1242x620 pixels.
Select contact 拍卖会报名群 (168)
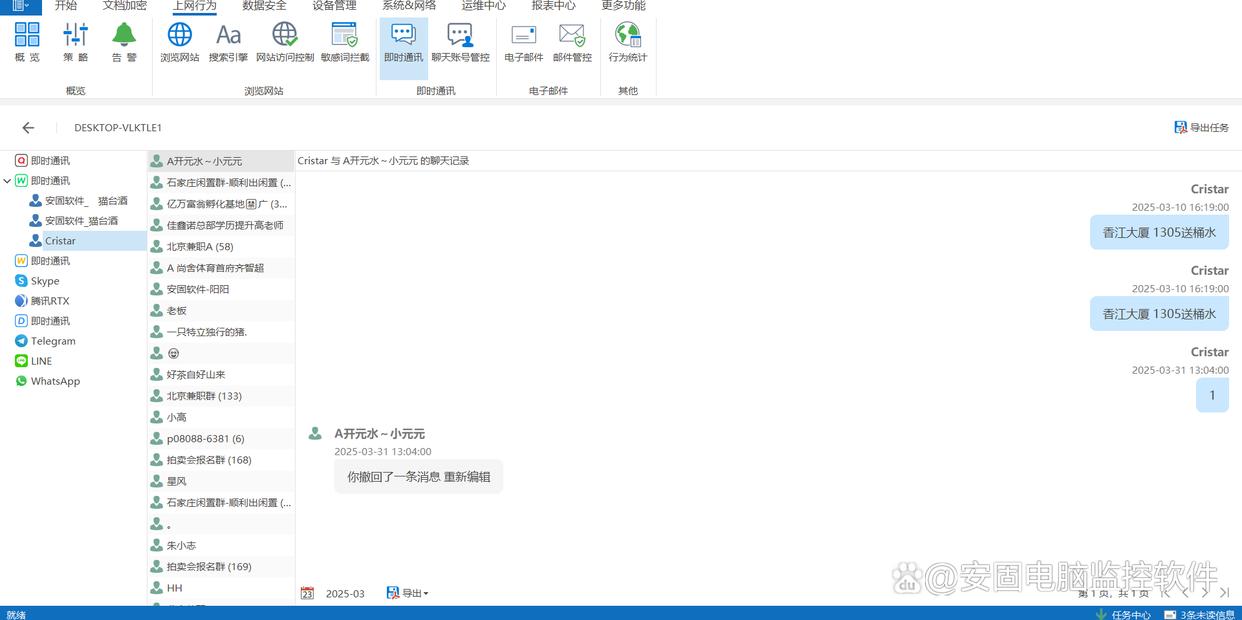tap(221, 460)
